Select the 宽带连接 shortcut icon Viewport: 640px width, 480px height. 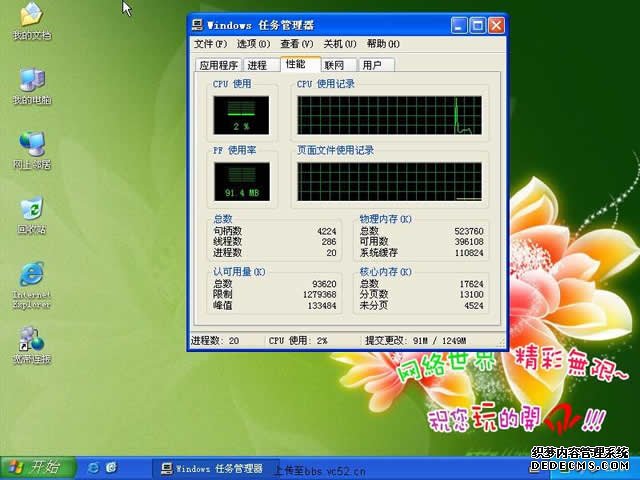coord(32,345)
